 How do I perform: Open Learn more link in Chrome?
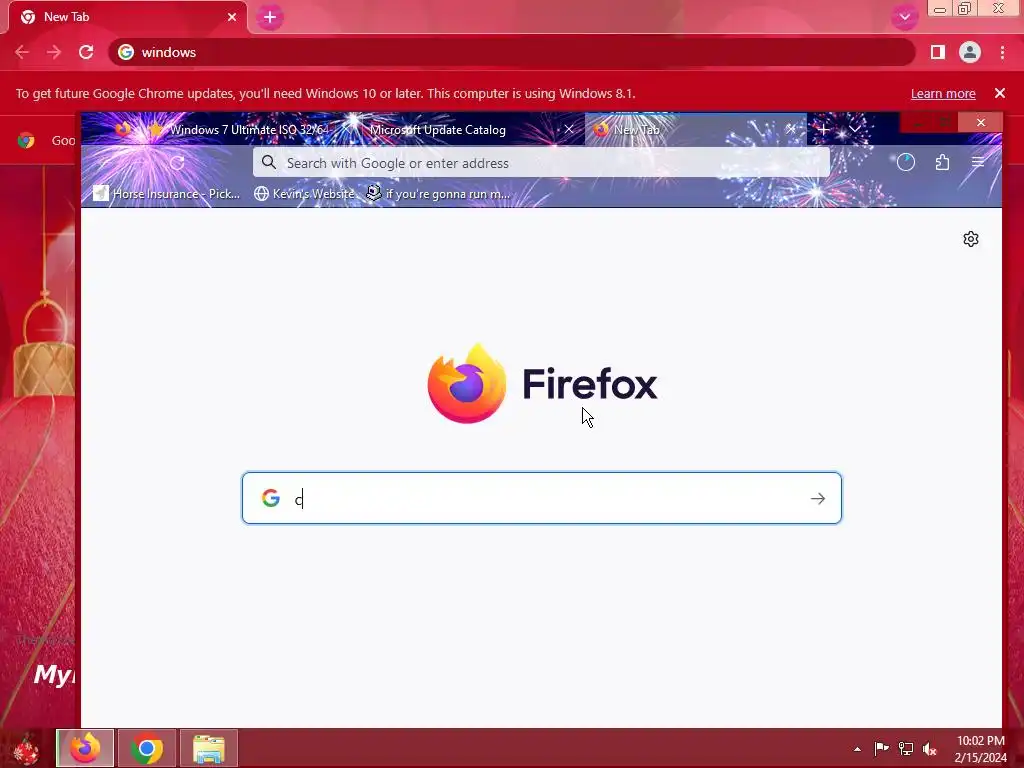click(x=943, y=93)
